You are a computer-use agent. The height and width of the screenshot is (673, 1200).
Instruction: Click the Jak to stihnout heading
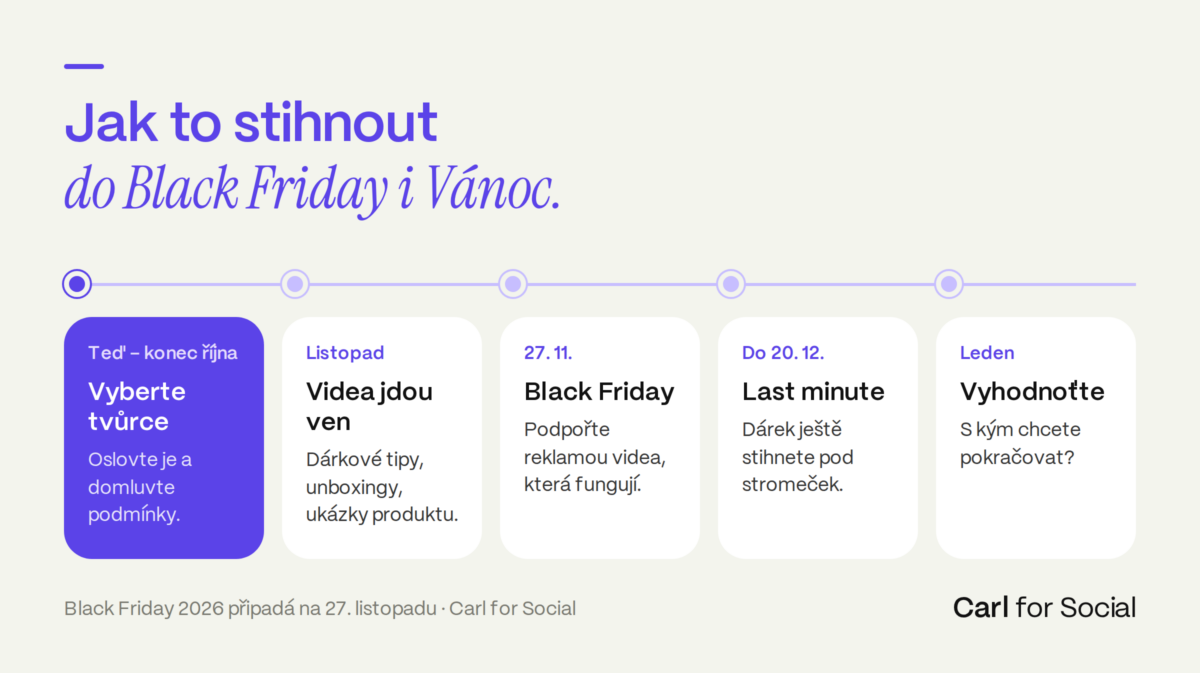coord(251,123)
